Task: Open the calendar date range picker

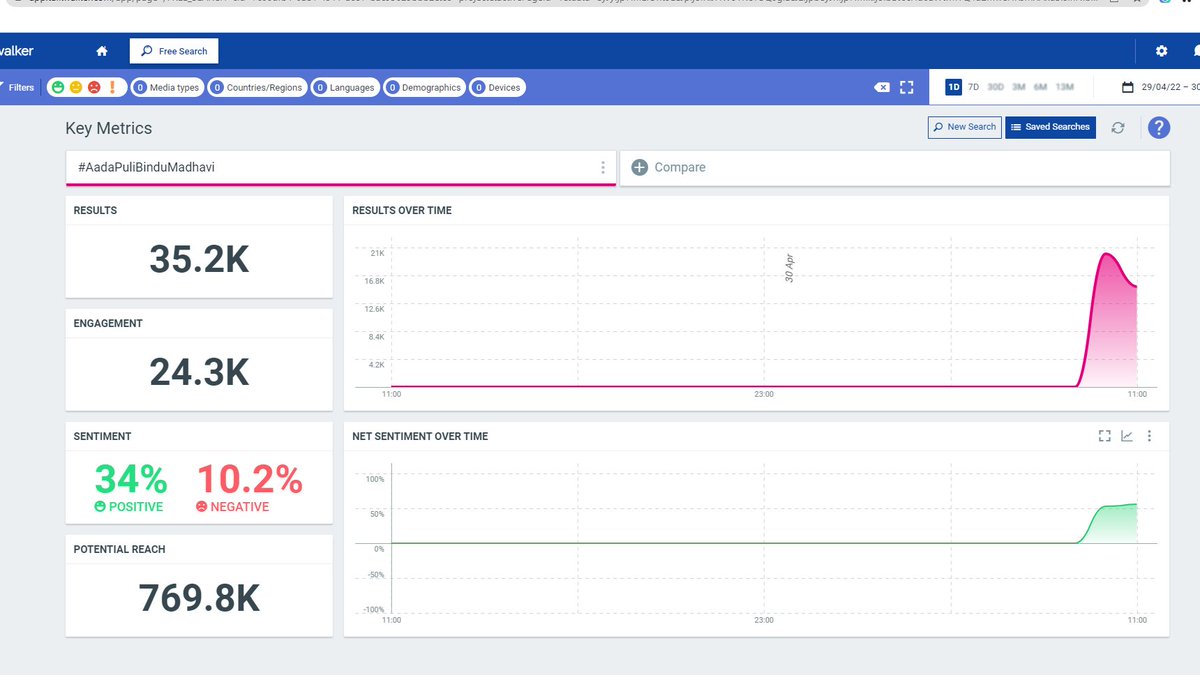Action: (1128, 87)
